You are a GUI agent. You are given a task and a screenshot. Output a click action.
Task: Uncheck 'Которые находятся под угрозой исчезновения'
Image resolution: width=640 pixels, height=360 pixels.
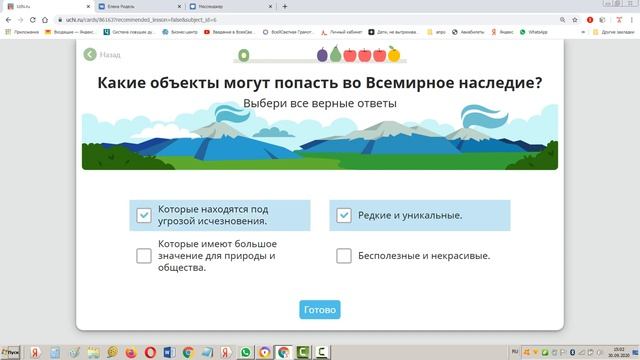144,215
